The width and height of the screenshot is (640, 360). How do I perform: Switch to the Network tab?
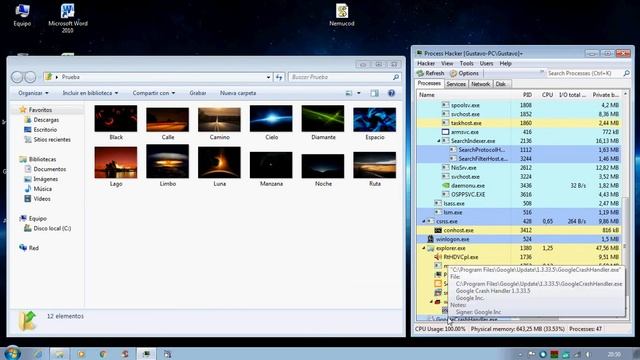(480, 84)
